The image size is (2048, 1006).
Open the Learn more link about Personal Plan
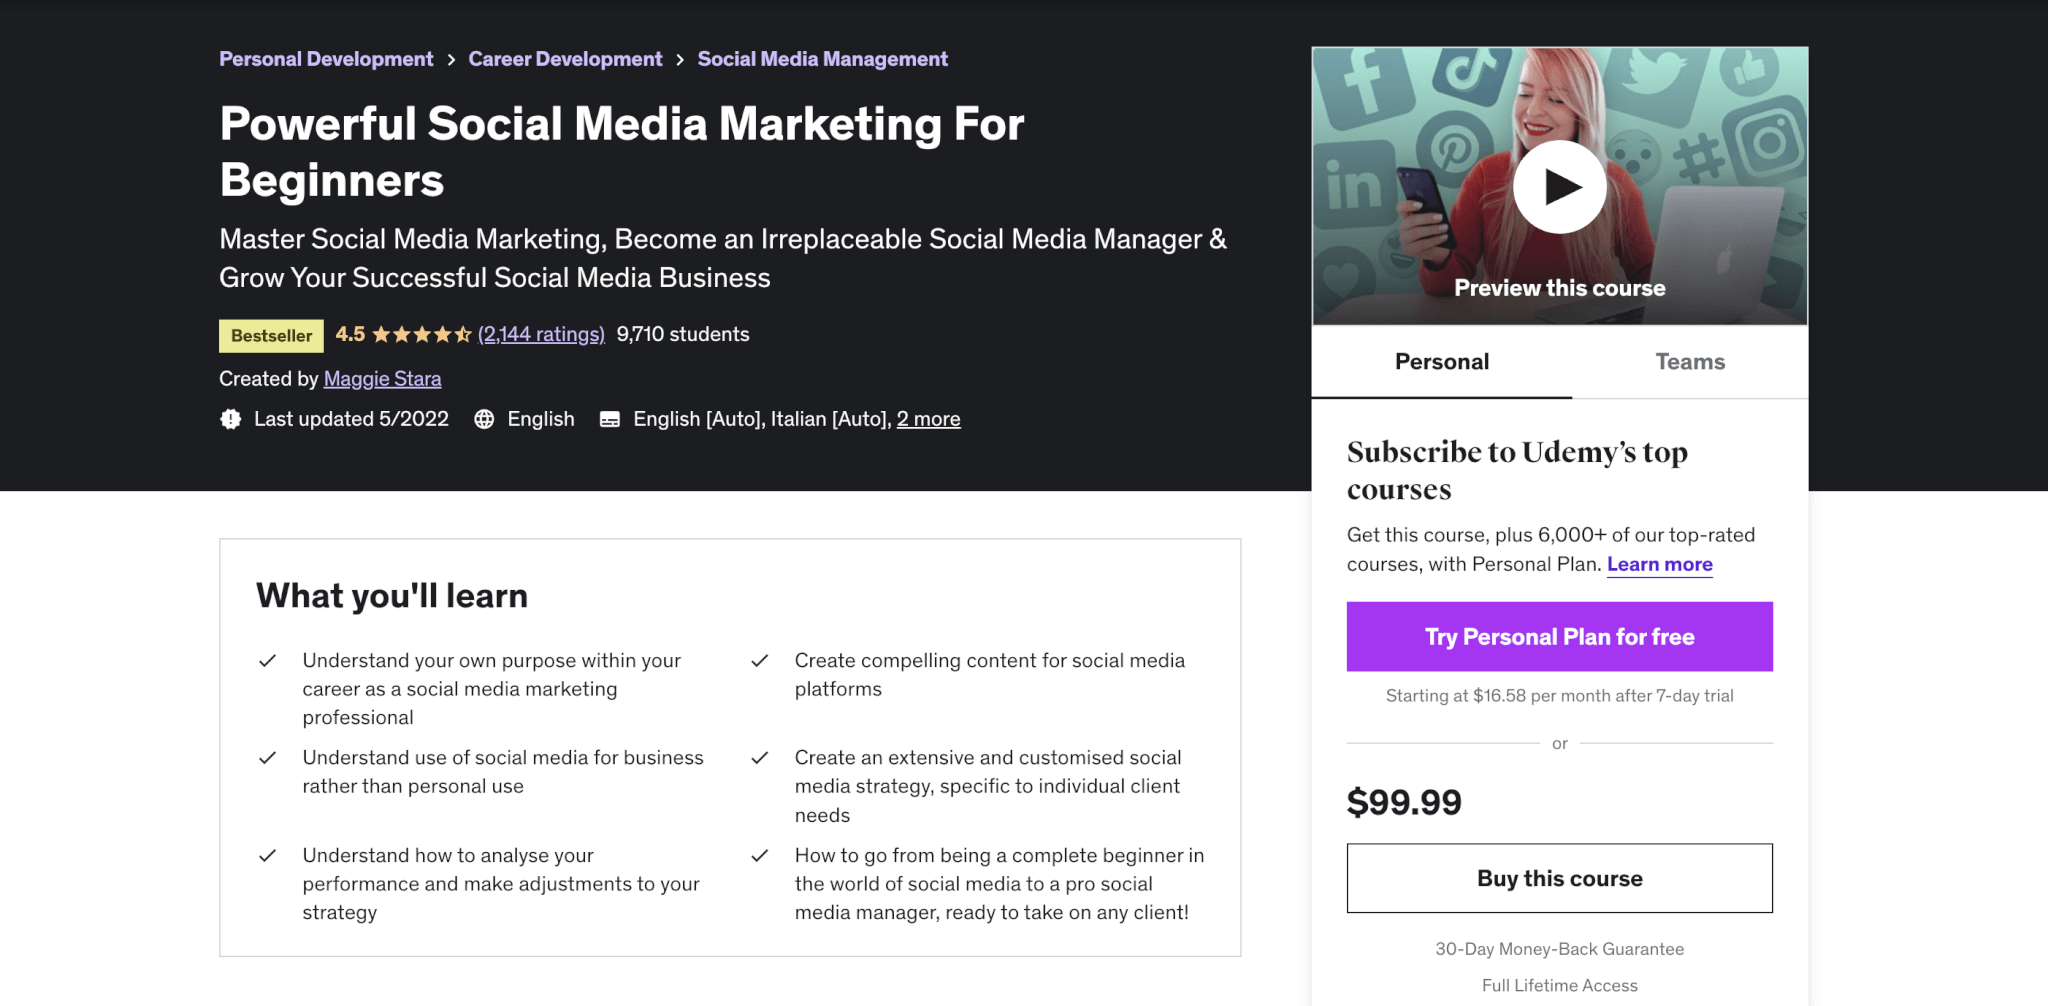tap(1658, 564)
